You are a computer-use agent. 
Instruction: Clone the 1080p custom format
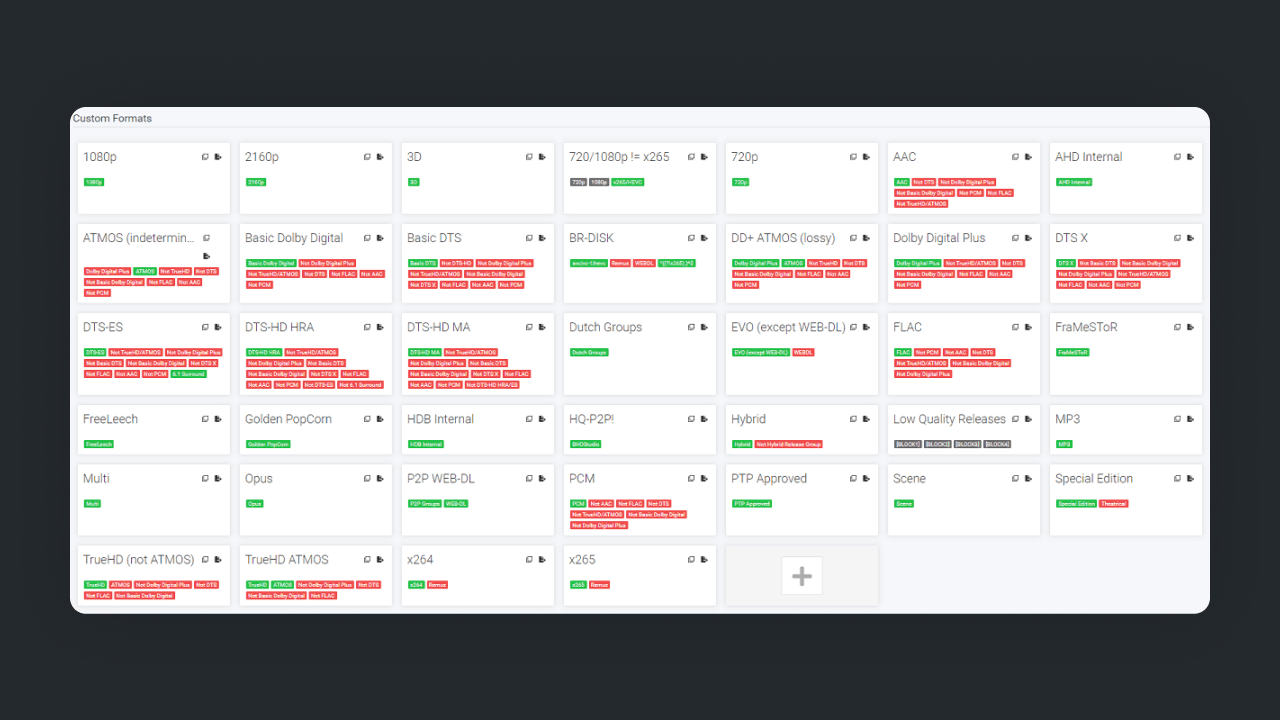(205, 157)
